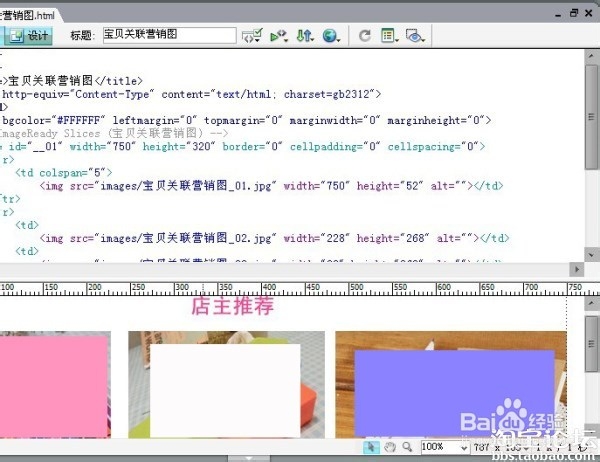The height and width of the screenshot is (462, 600).
Task: Open the view options list icon menu
Action: 390,36
